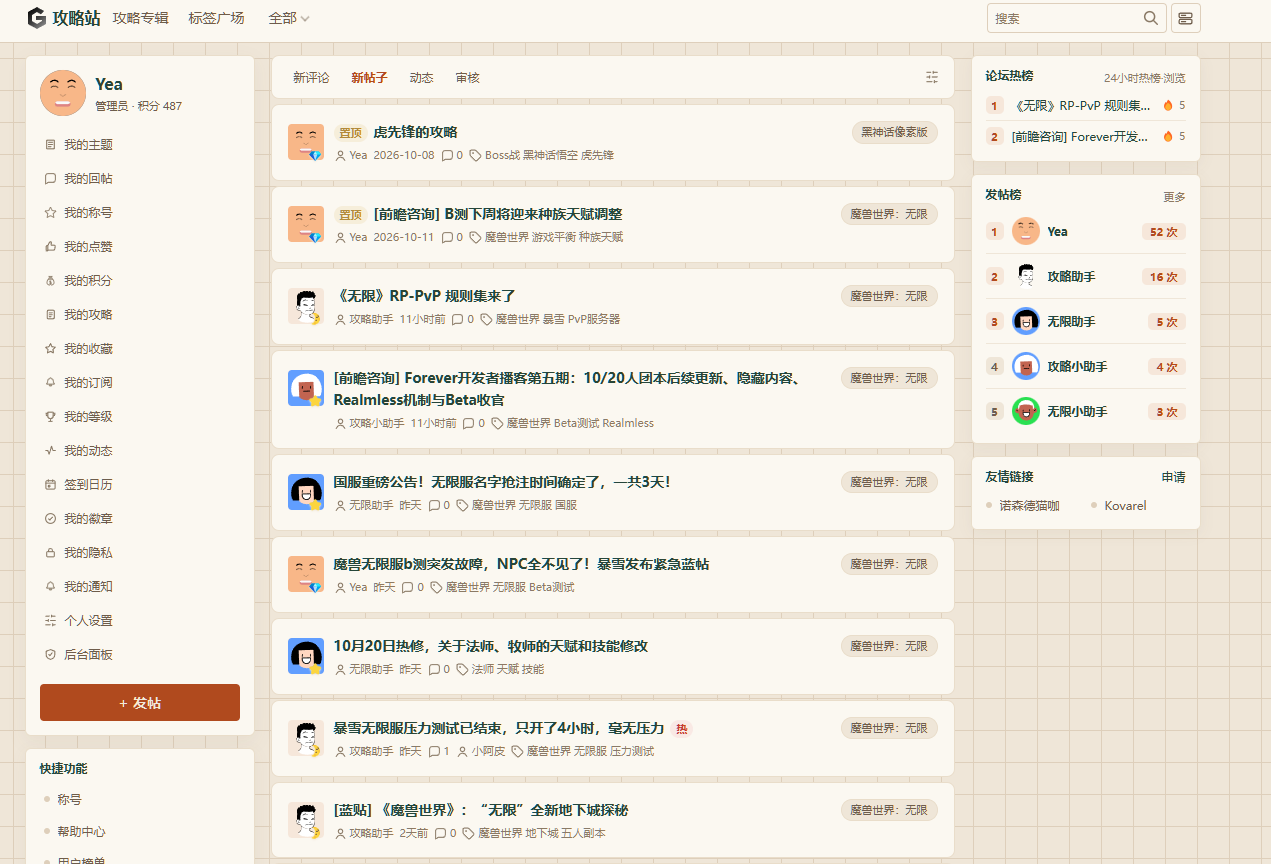Click the 我的徽章 badge check icon
Viewport: 1271px width, 864px height.
tap(50, 519)
